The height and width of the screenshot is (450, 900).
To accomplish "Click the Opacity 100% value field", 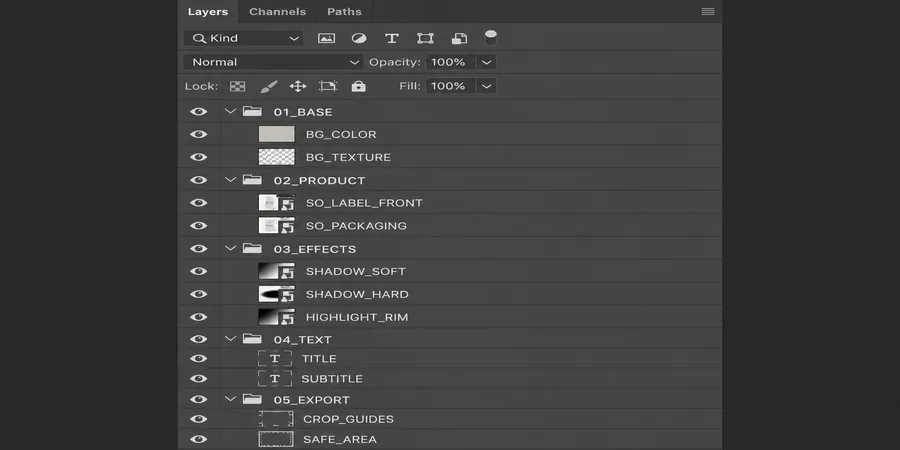I will [451, 62].
